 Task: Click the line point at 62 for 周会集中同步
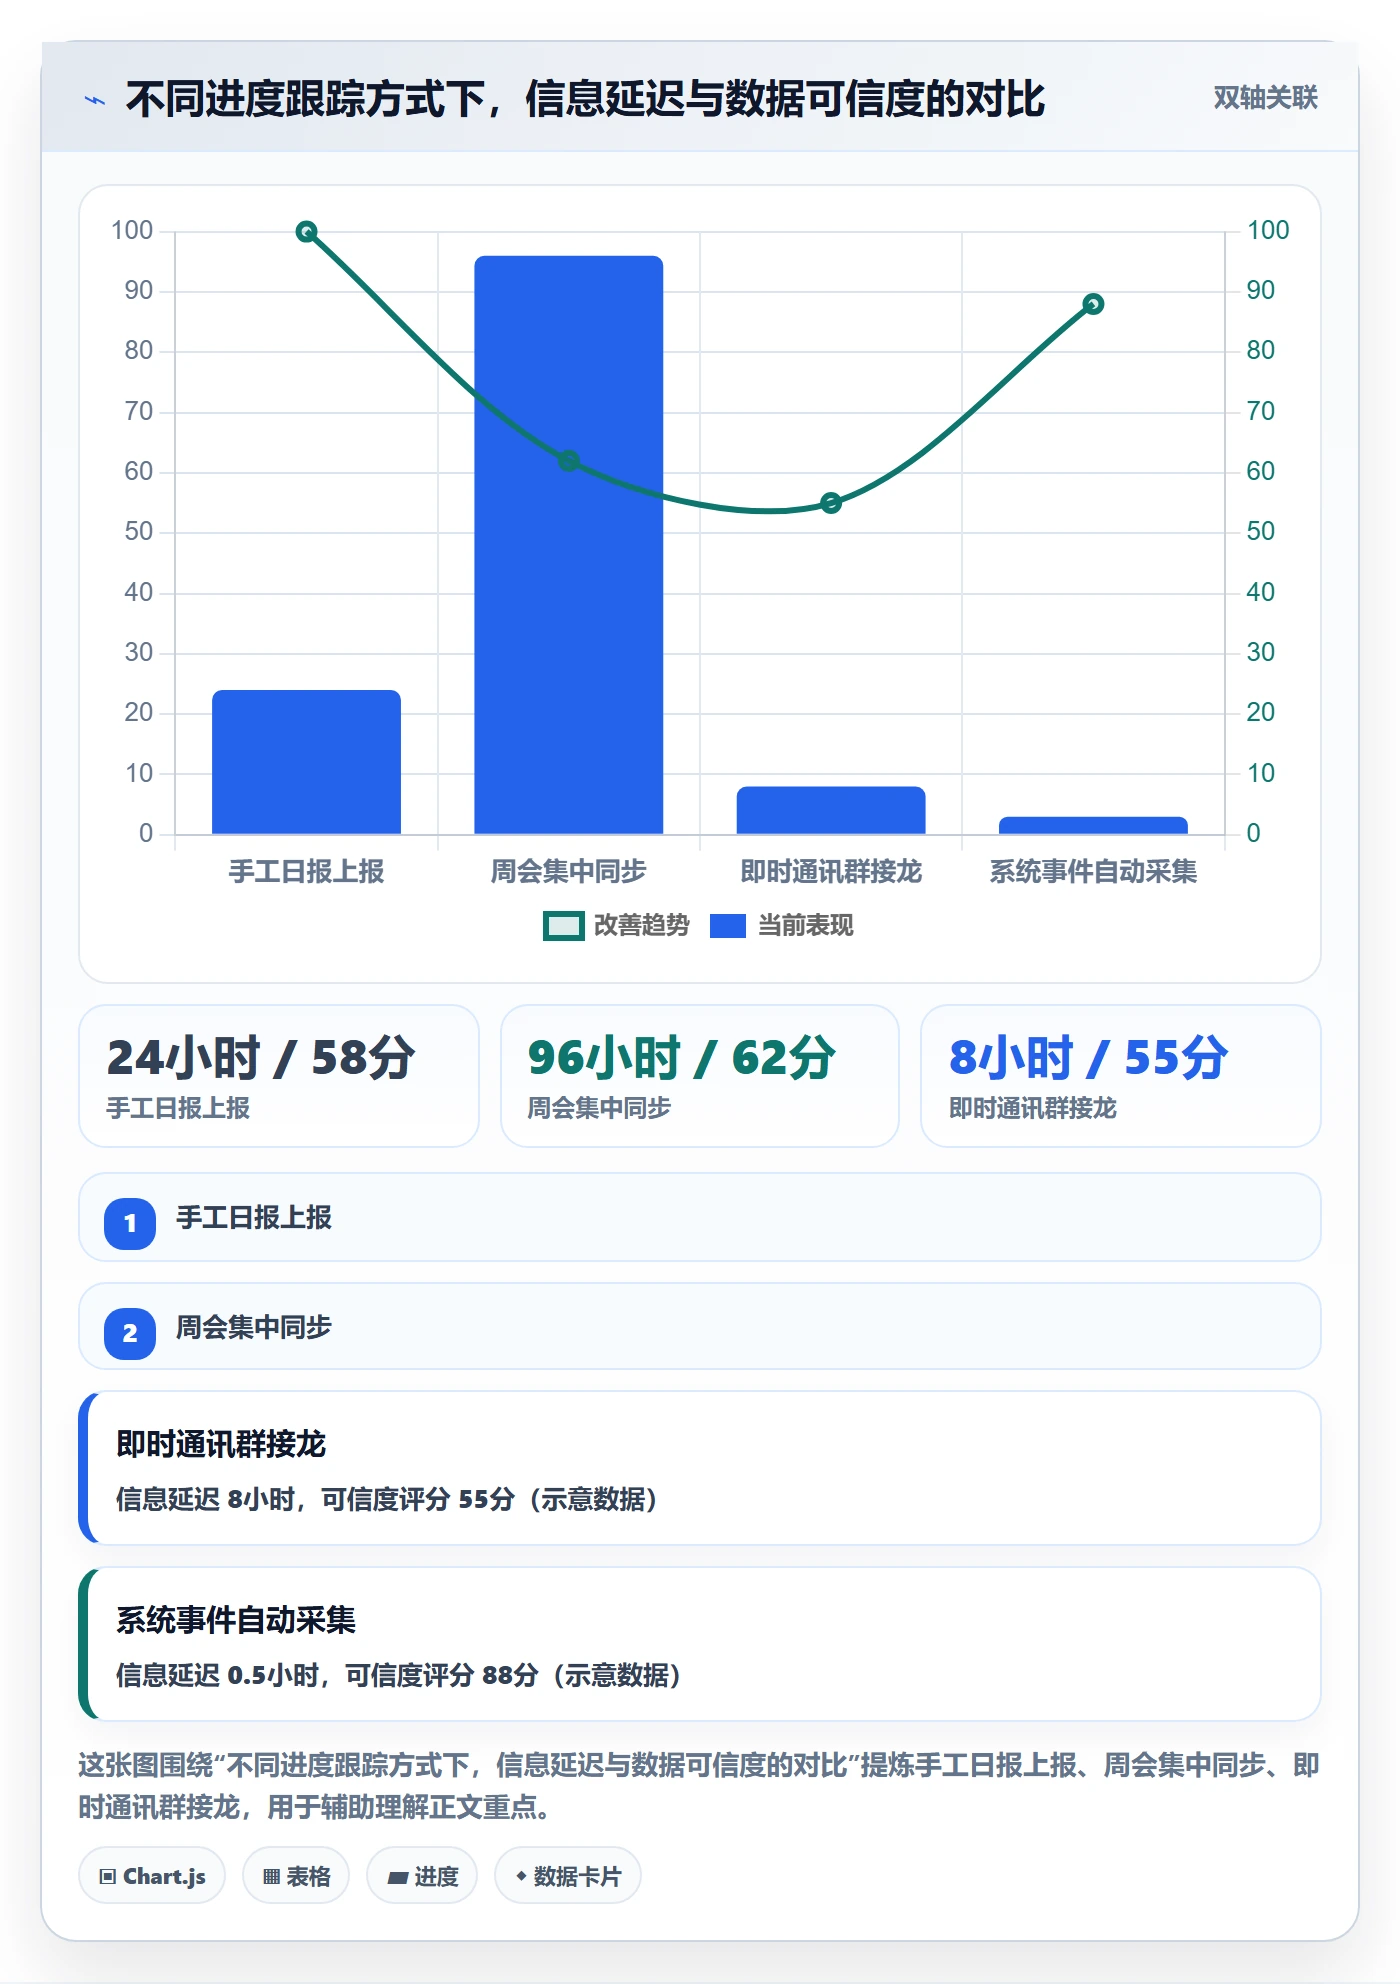click(568, 461)
